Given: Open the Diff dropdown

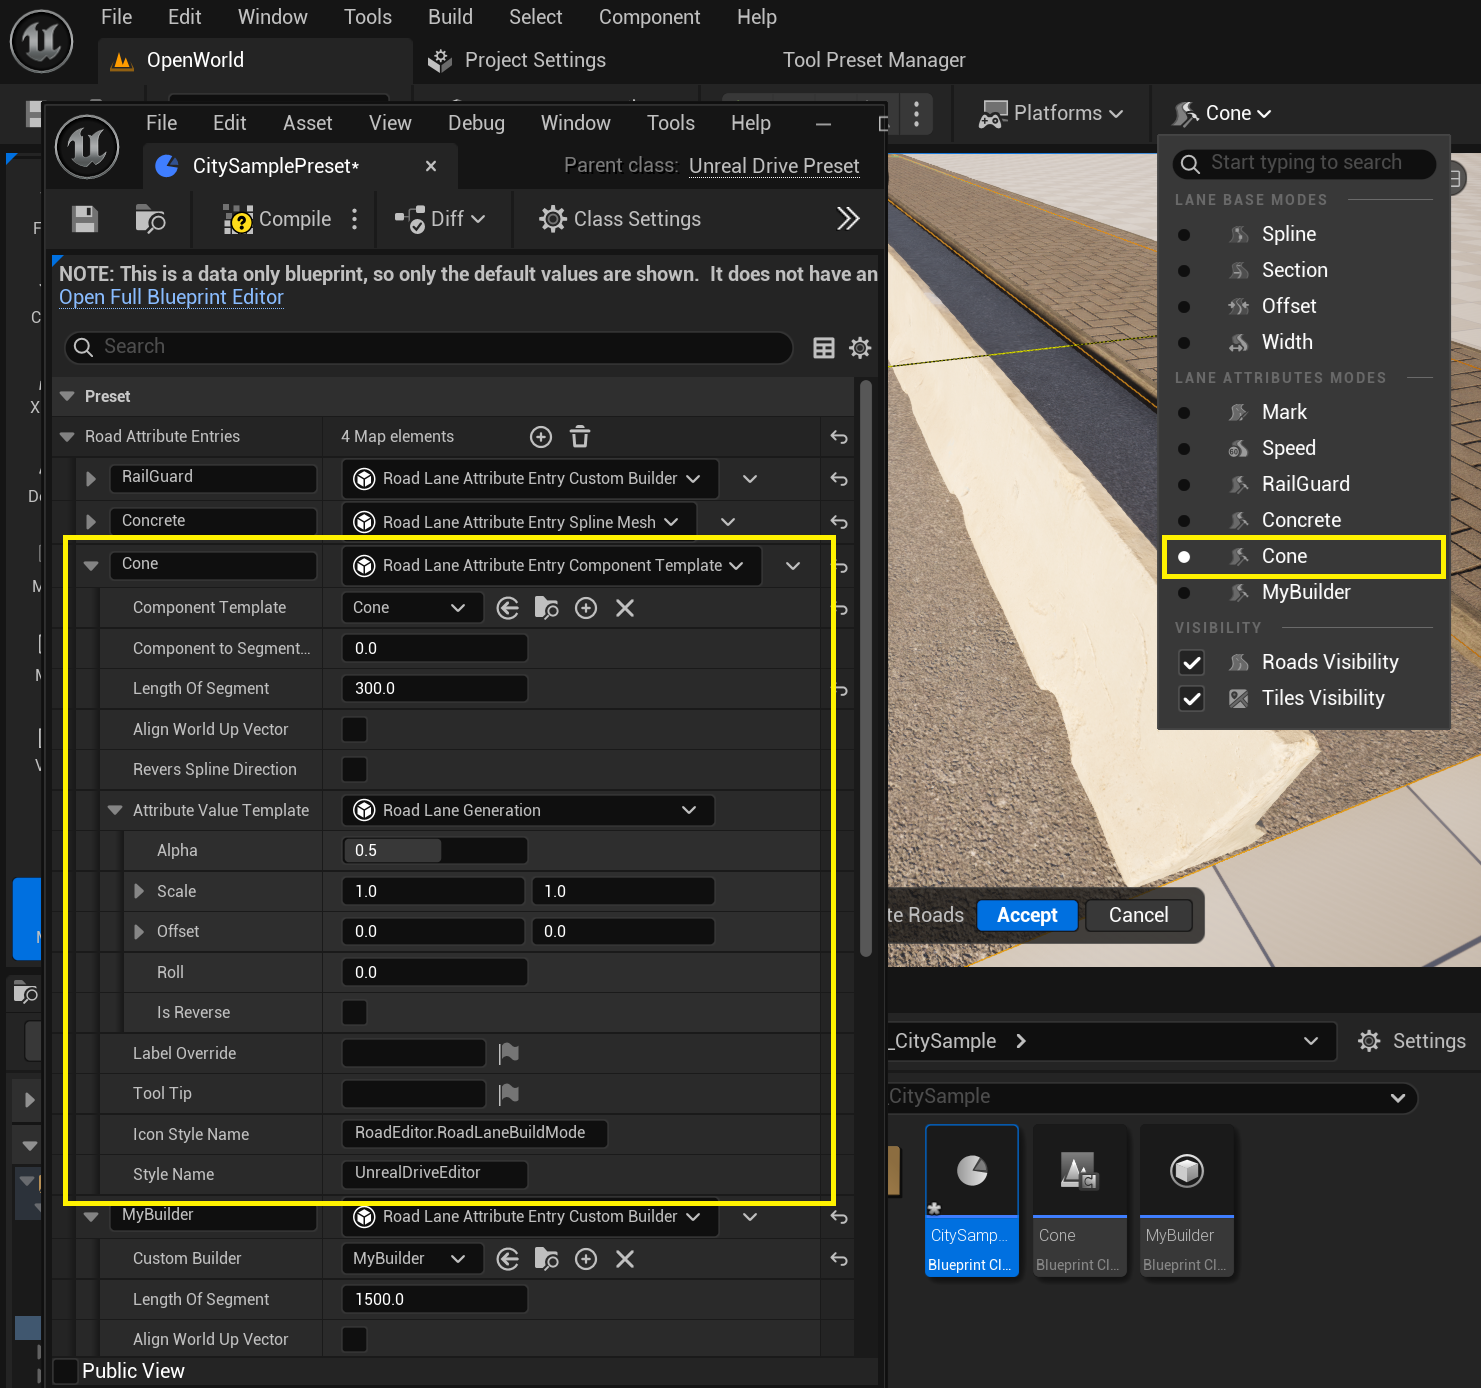Looking at the screenshot, I should [440, 219].
